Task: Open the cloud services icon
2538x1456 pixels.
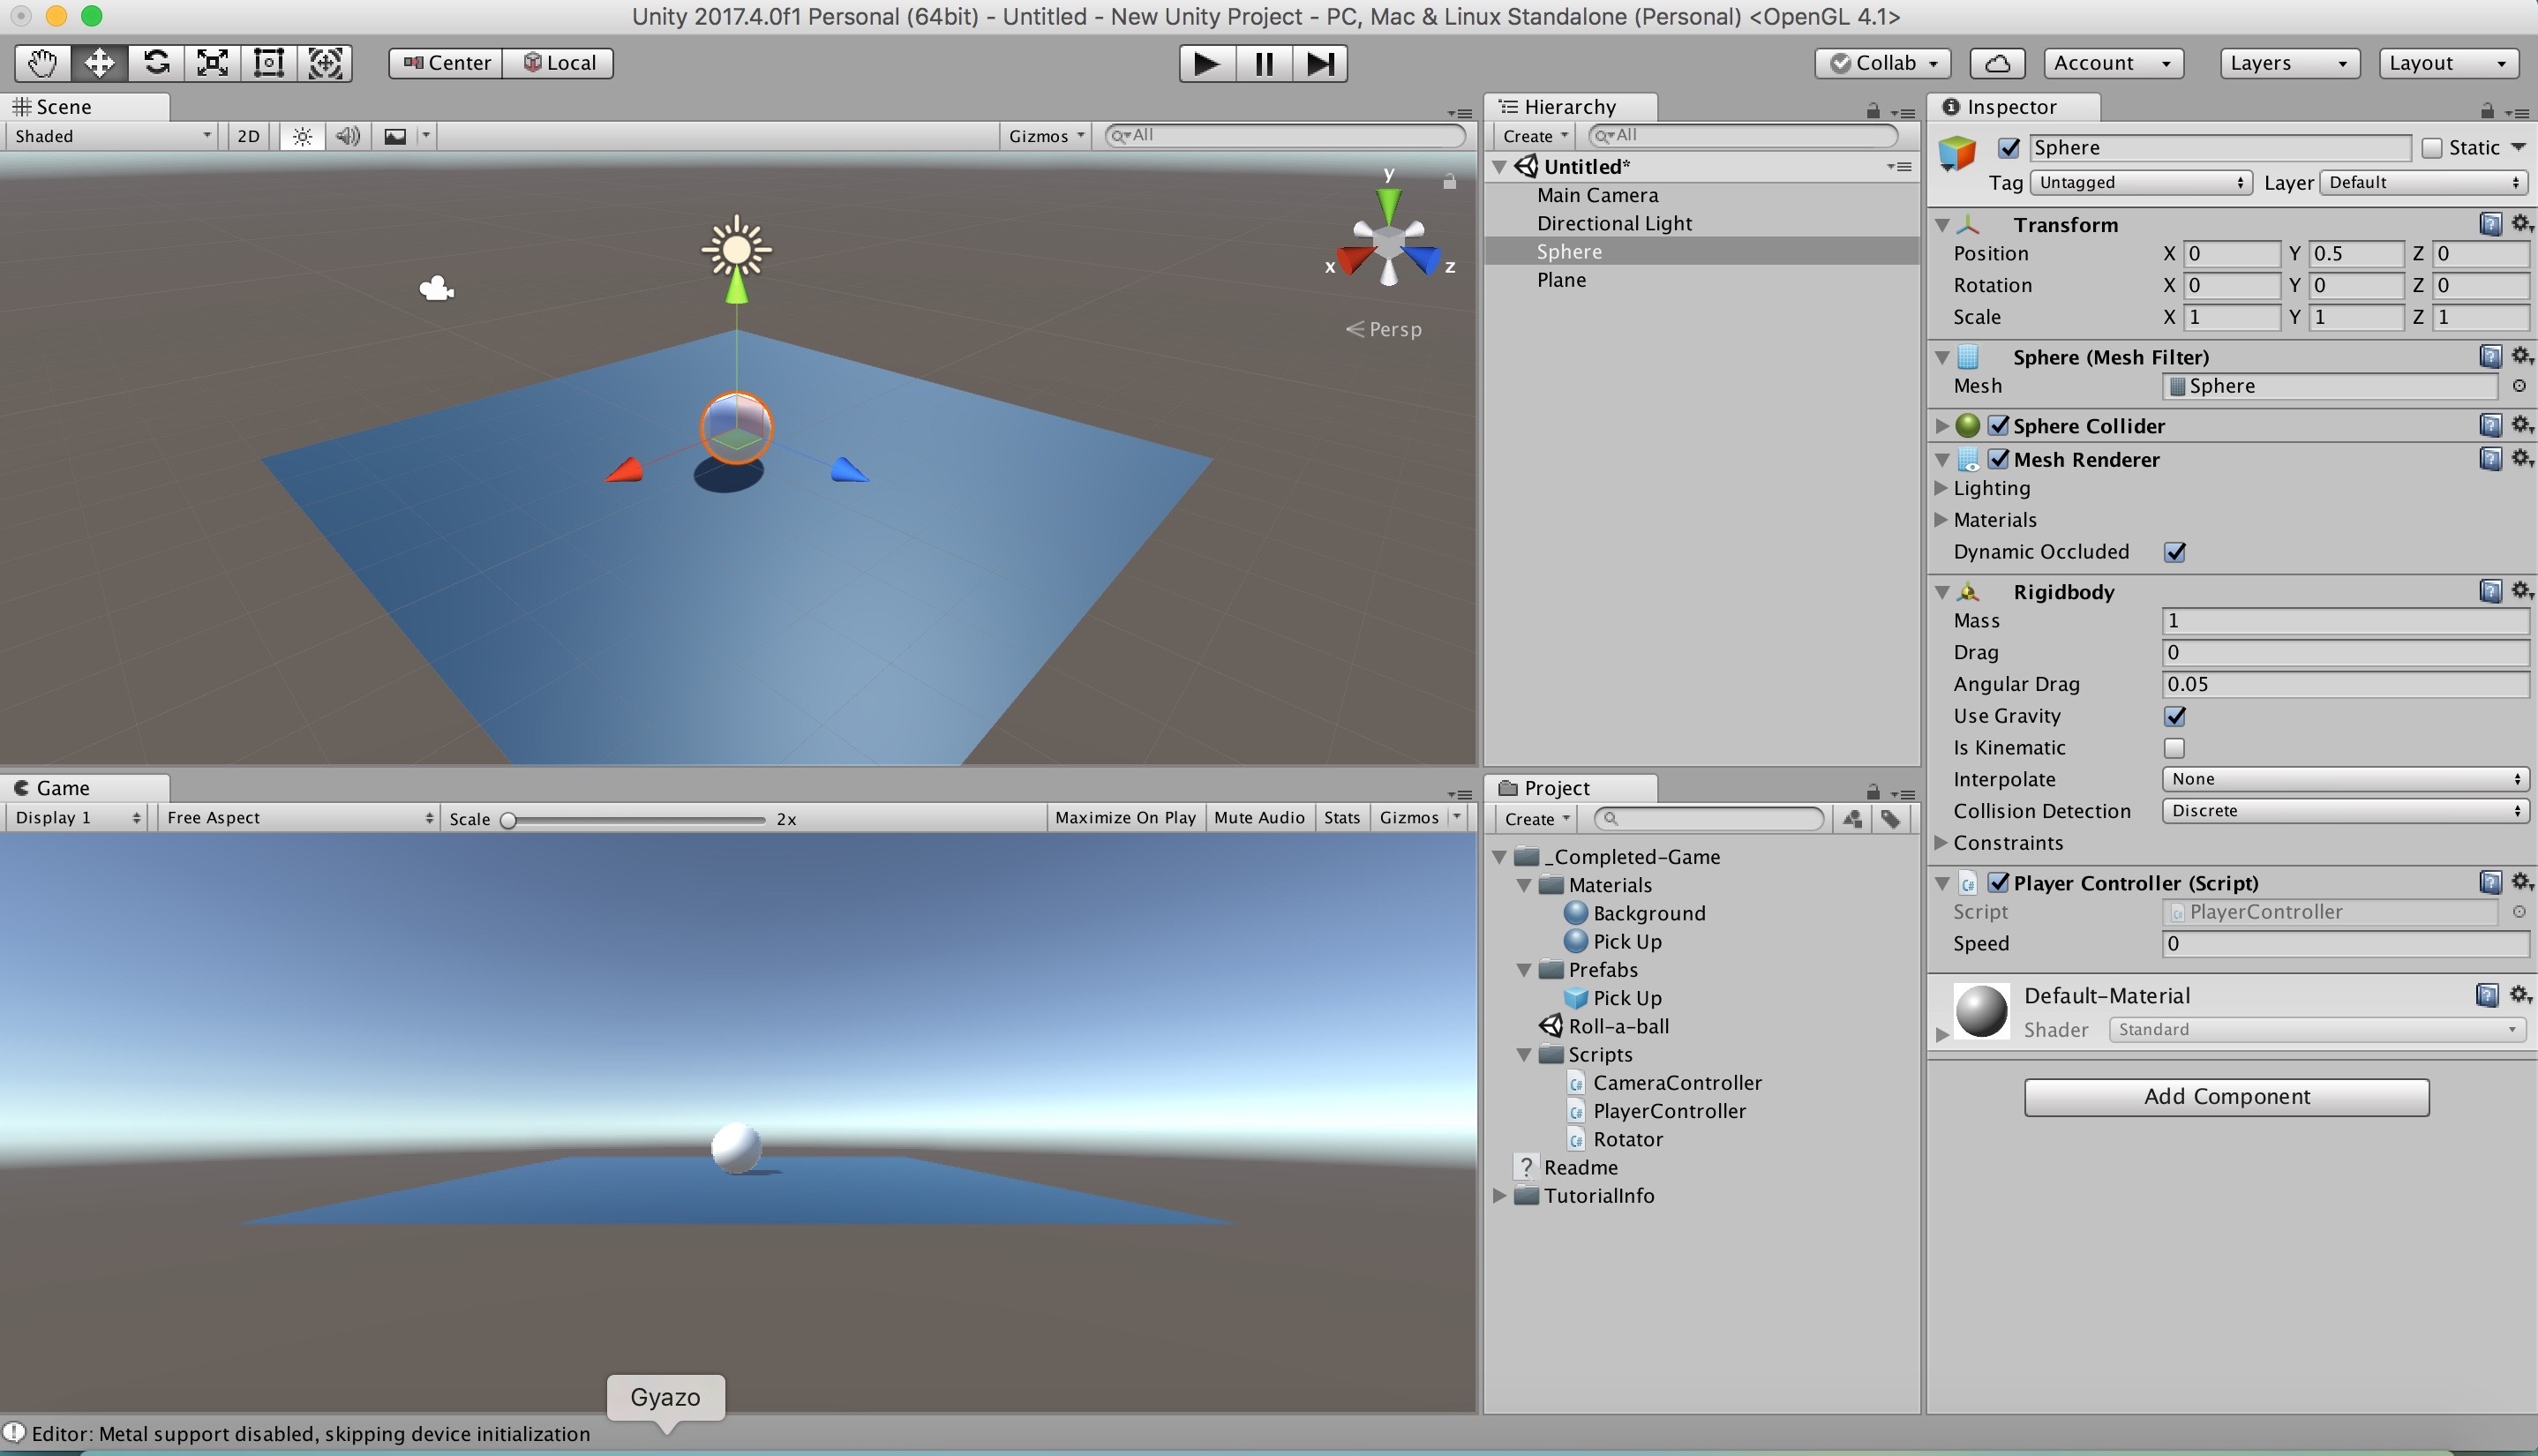Action: [1996, 63]
